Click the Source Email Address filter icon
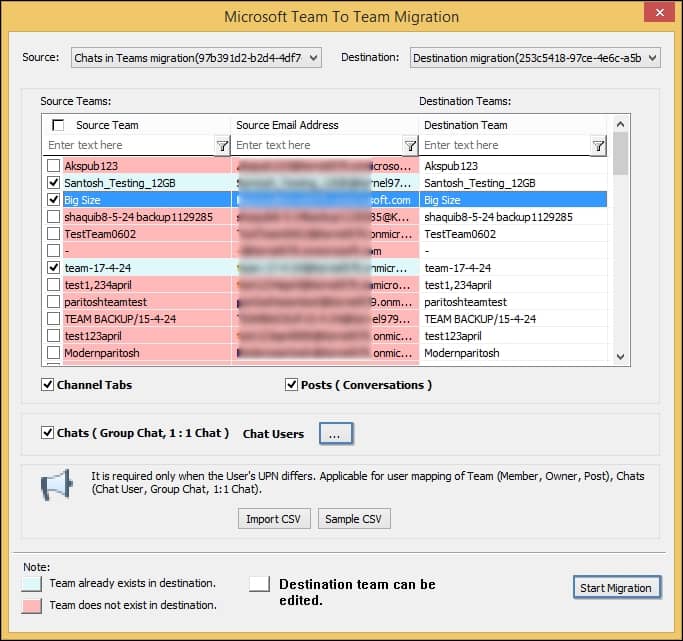 click(410, 145)
